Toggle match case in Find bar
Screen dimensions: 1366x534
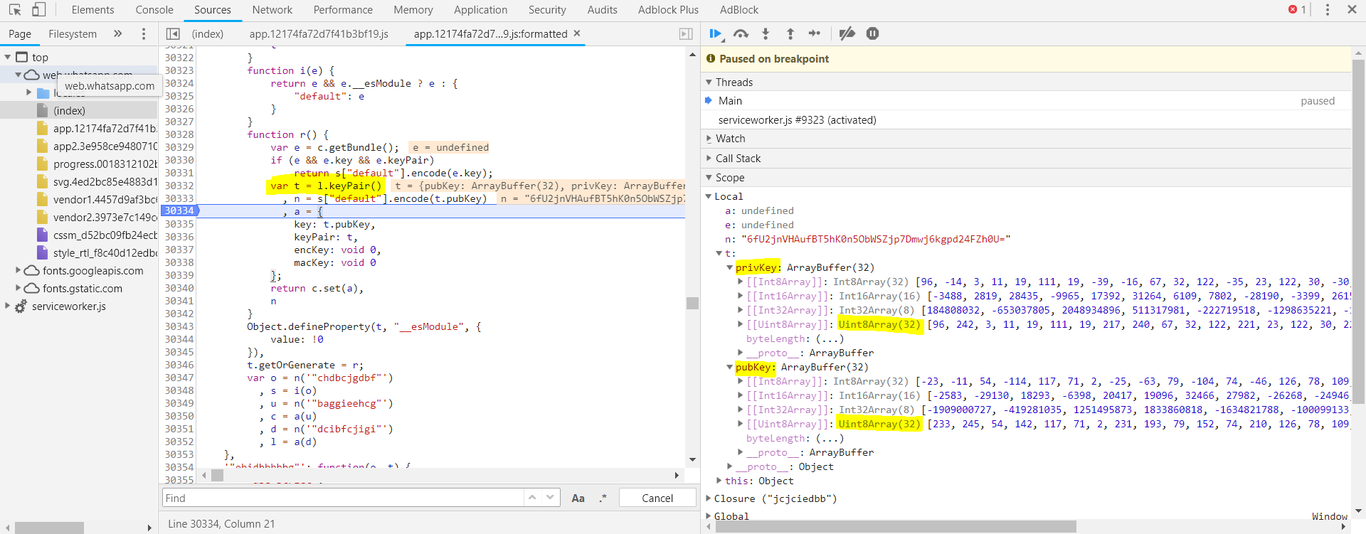[x=578, y=498]
